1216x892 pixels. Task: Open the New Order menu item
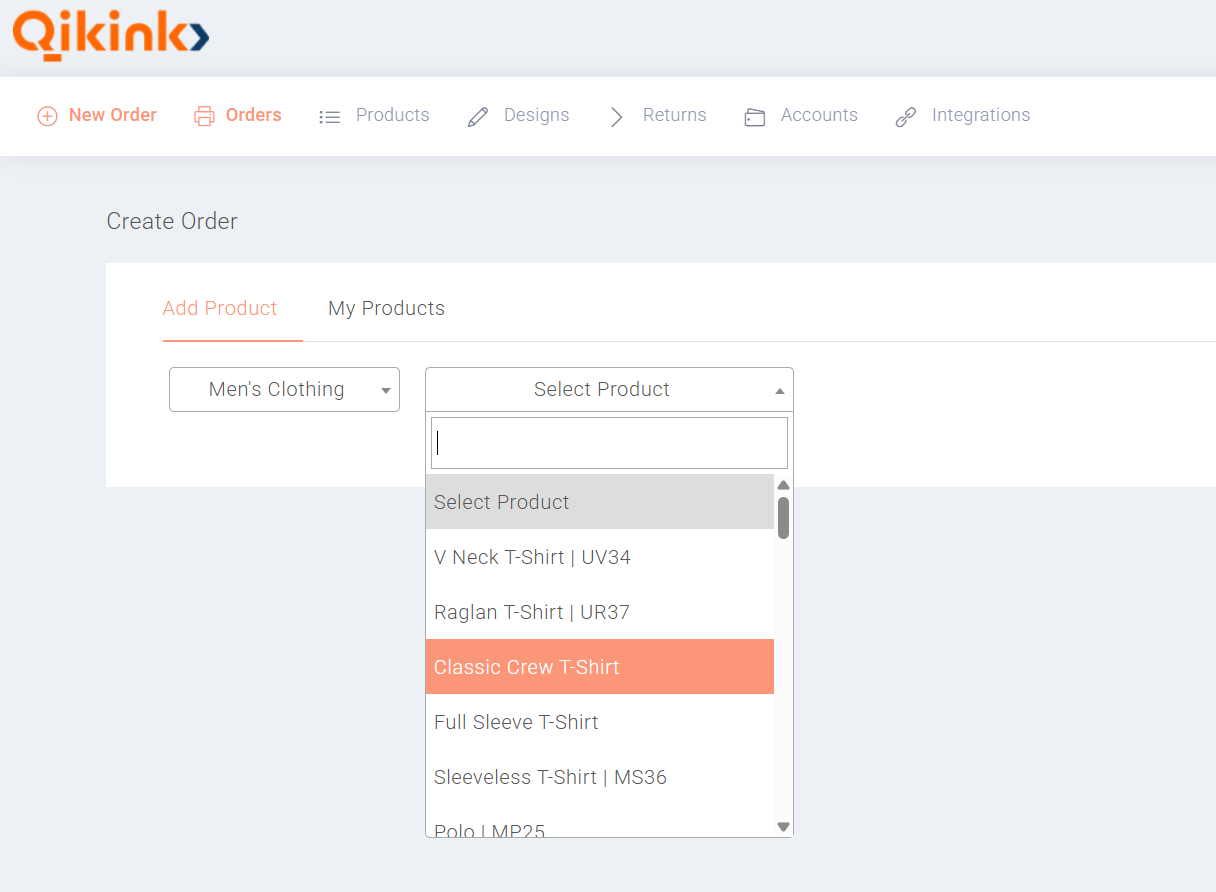coord(112,115)
